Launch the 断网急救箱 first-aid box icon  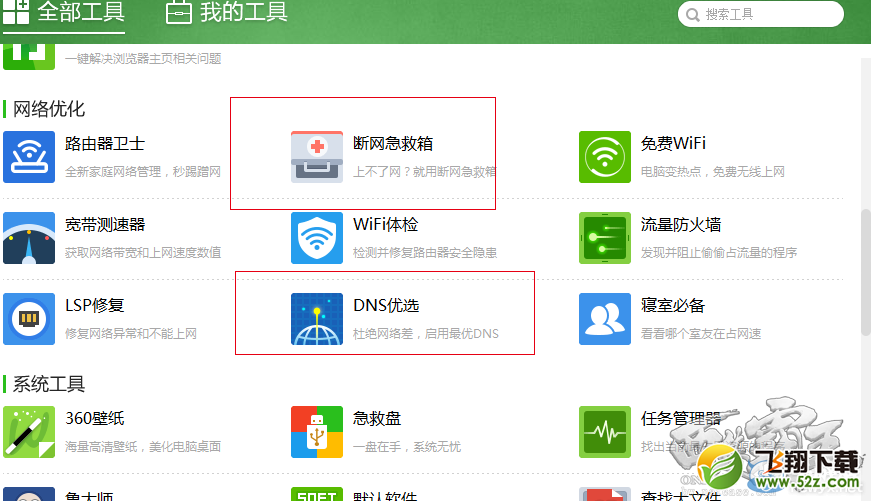pyautogui.click(x=317, y=157)
